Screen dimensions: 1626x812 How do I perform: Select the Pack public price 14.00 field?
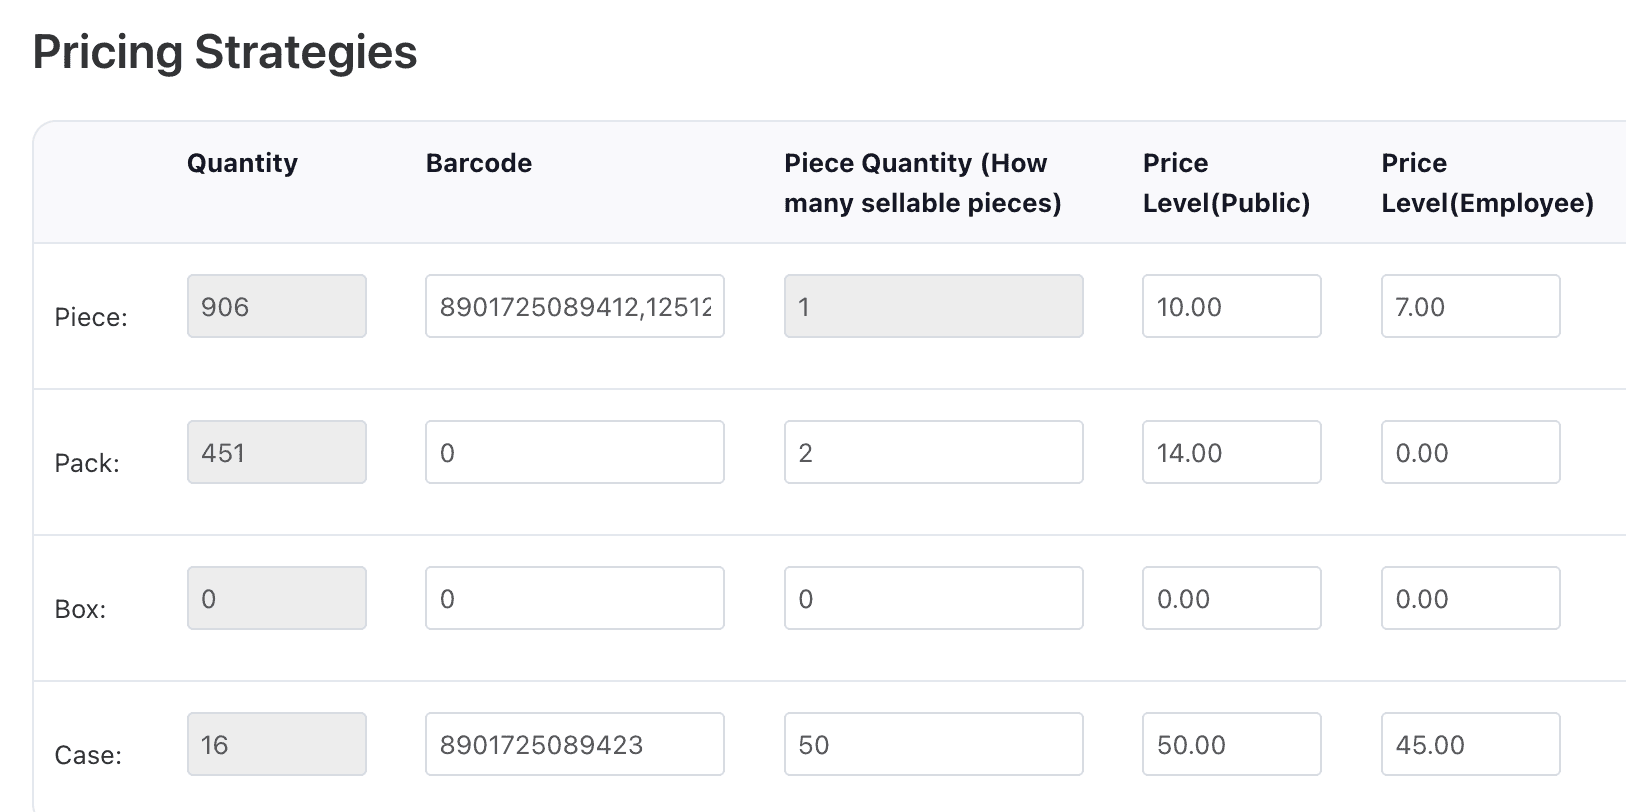1231,452
